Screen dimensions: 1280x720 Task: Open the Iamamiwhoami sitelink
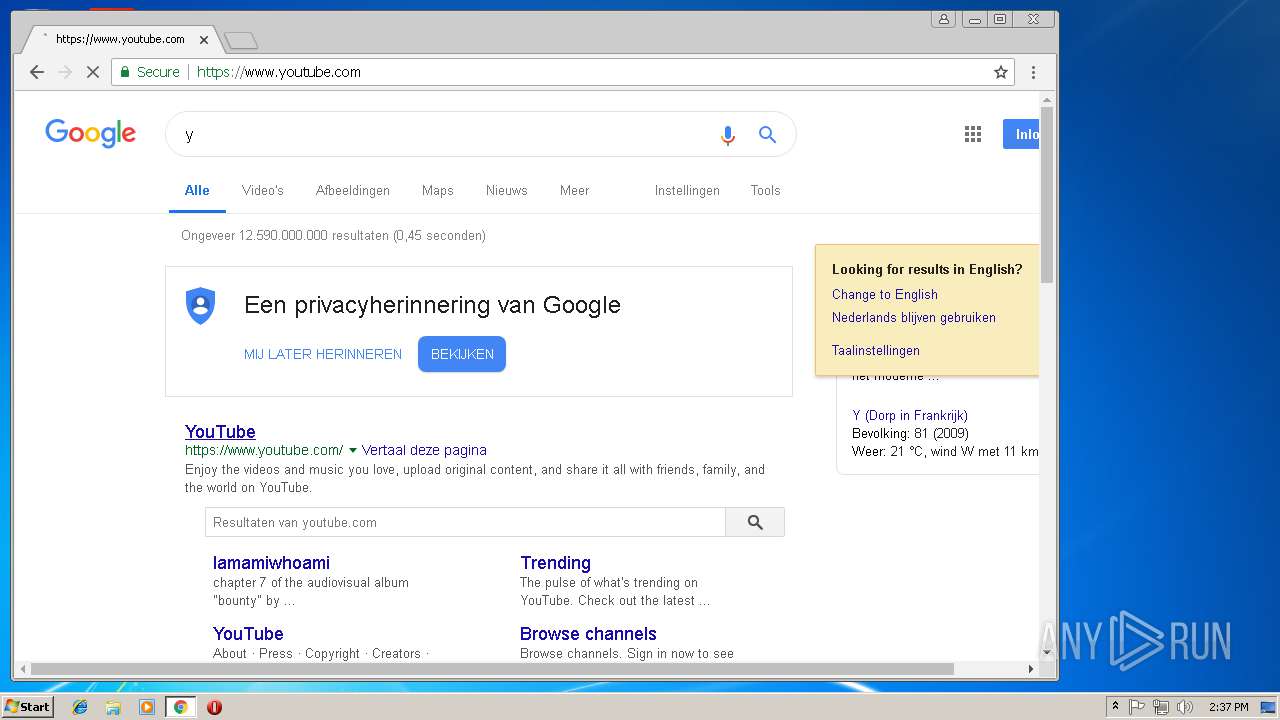coord(271,563)
